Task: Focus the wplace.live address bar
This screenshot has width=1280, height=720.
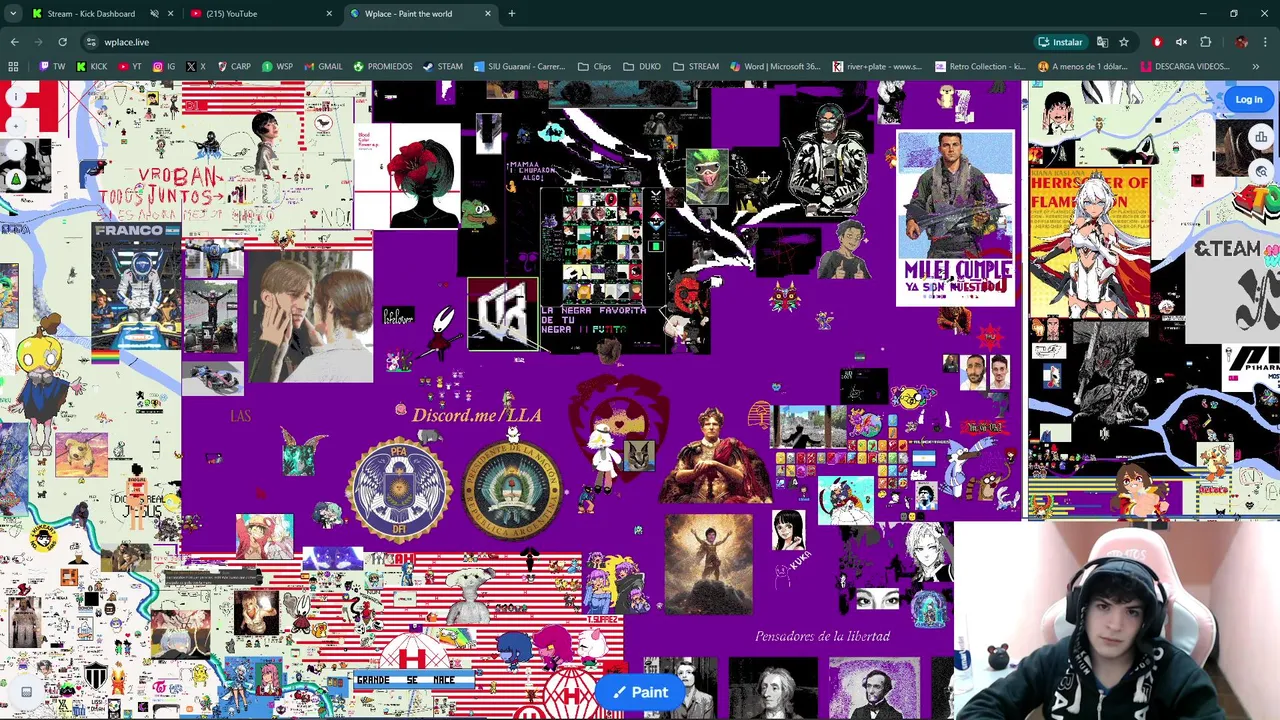Action: pos(560,42)
